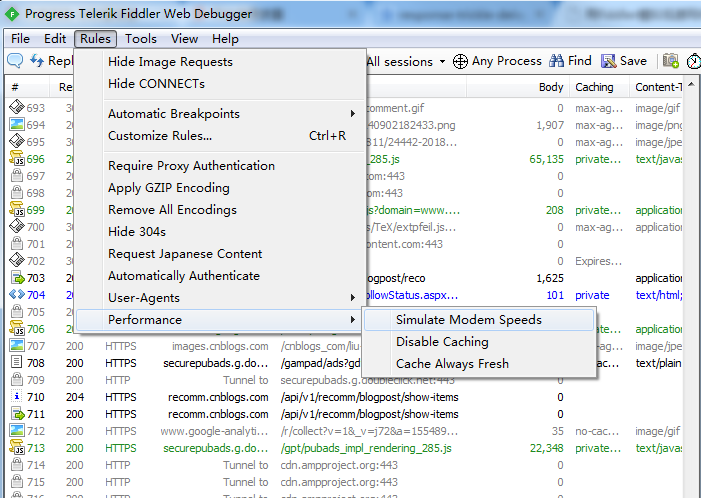Select session 694 image icon
The image size is (701, 498).
coord(17,124)
